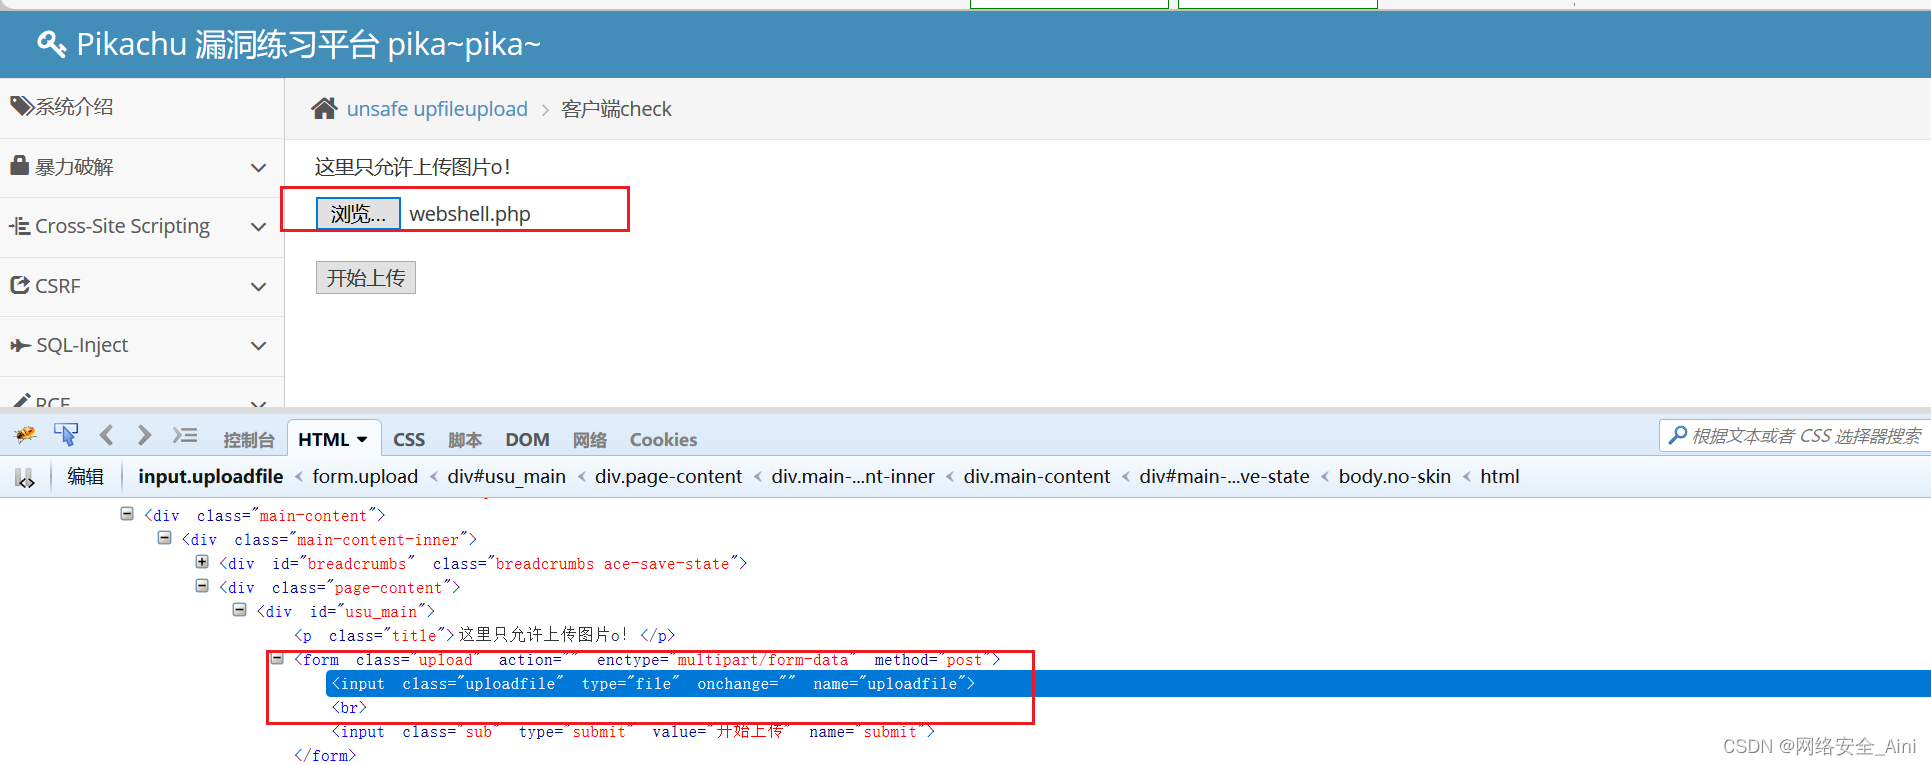The width and height of the screenshot is (1931, 765).
Task: Click form.upload in the node path
Action: (365, 477)
